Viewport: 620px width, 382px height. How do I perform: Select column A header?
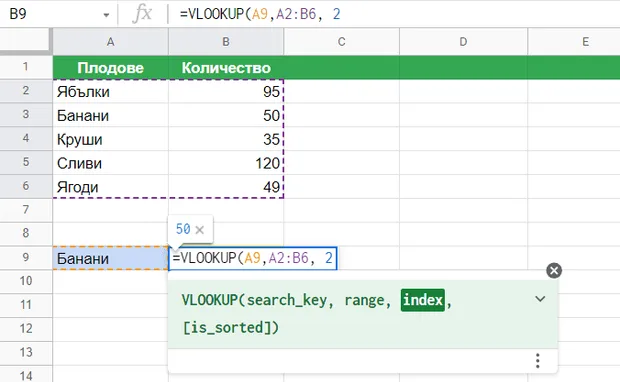(111, 42)
